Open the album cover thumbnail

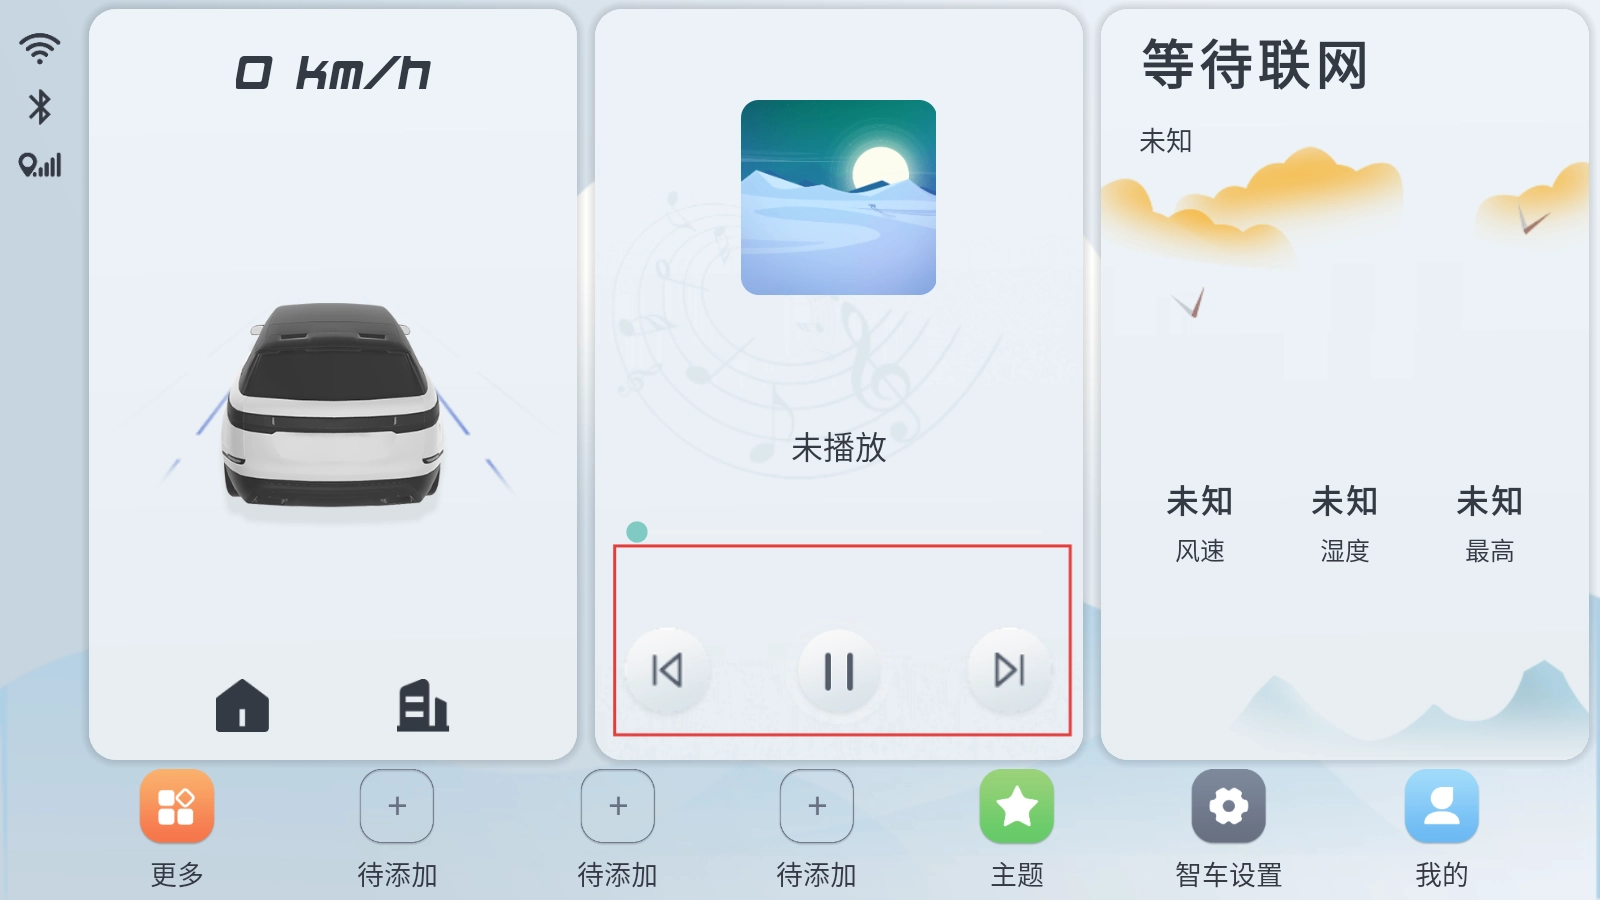(x=838, y=197)
